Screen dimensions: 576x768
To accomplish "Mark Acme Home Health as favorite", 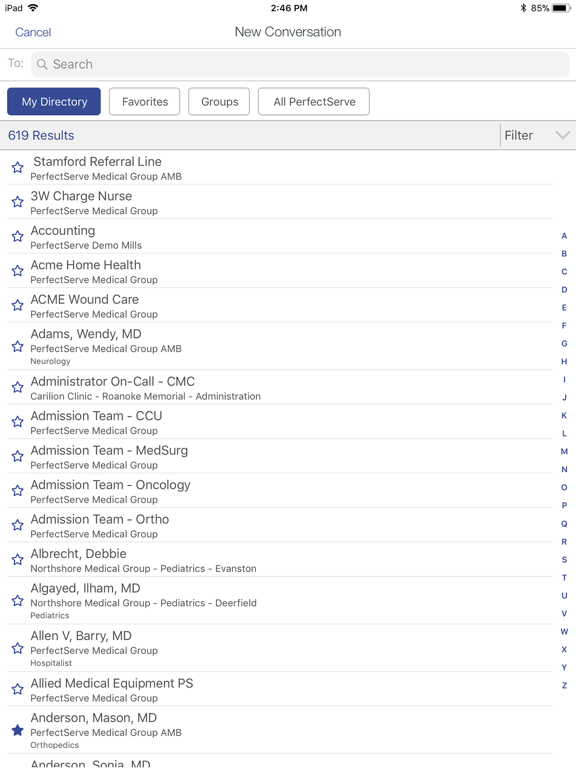I will click(x=18, y=271).
